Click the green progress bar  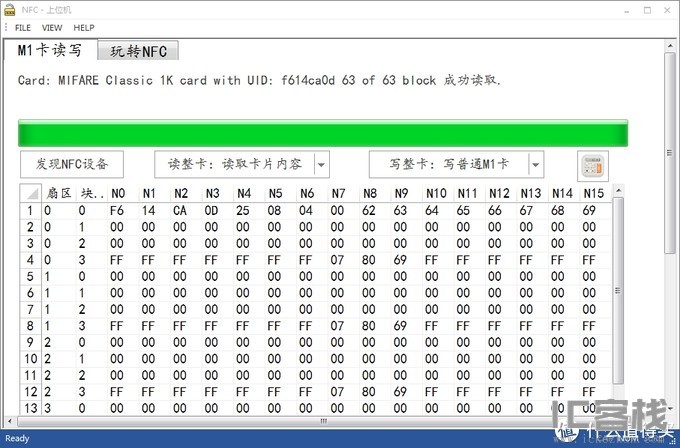323,133
